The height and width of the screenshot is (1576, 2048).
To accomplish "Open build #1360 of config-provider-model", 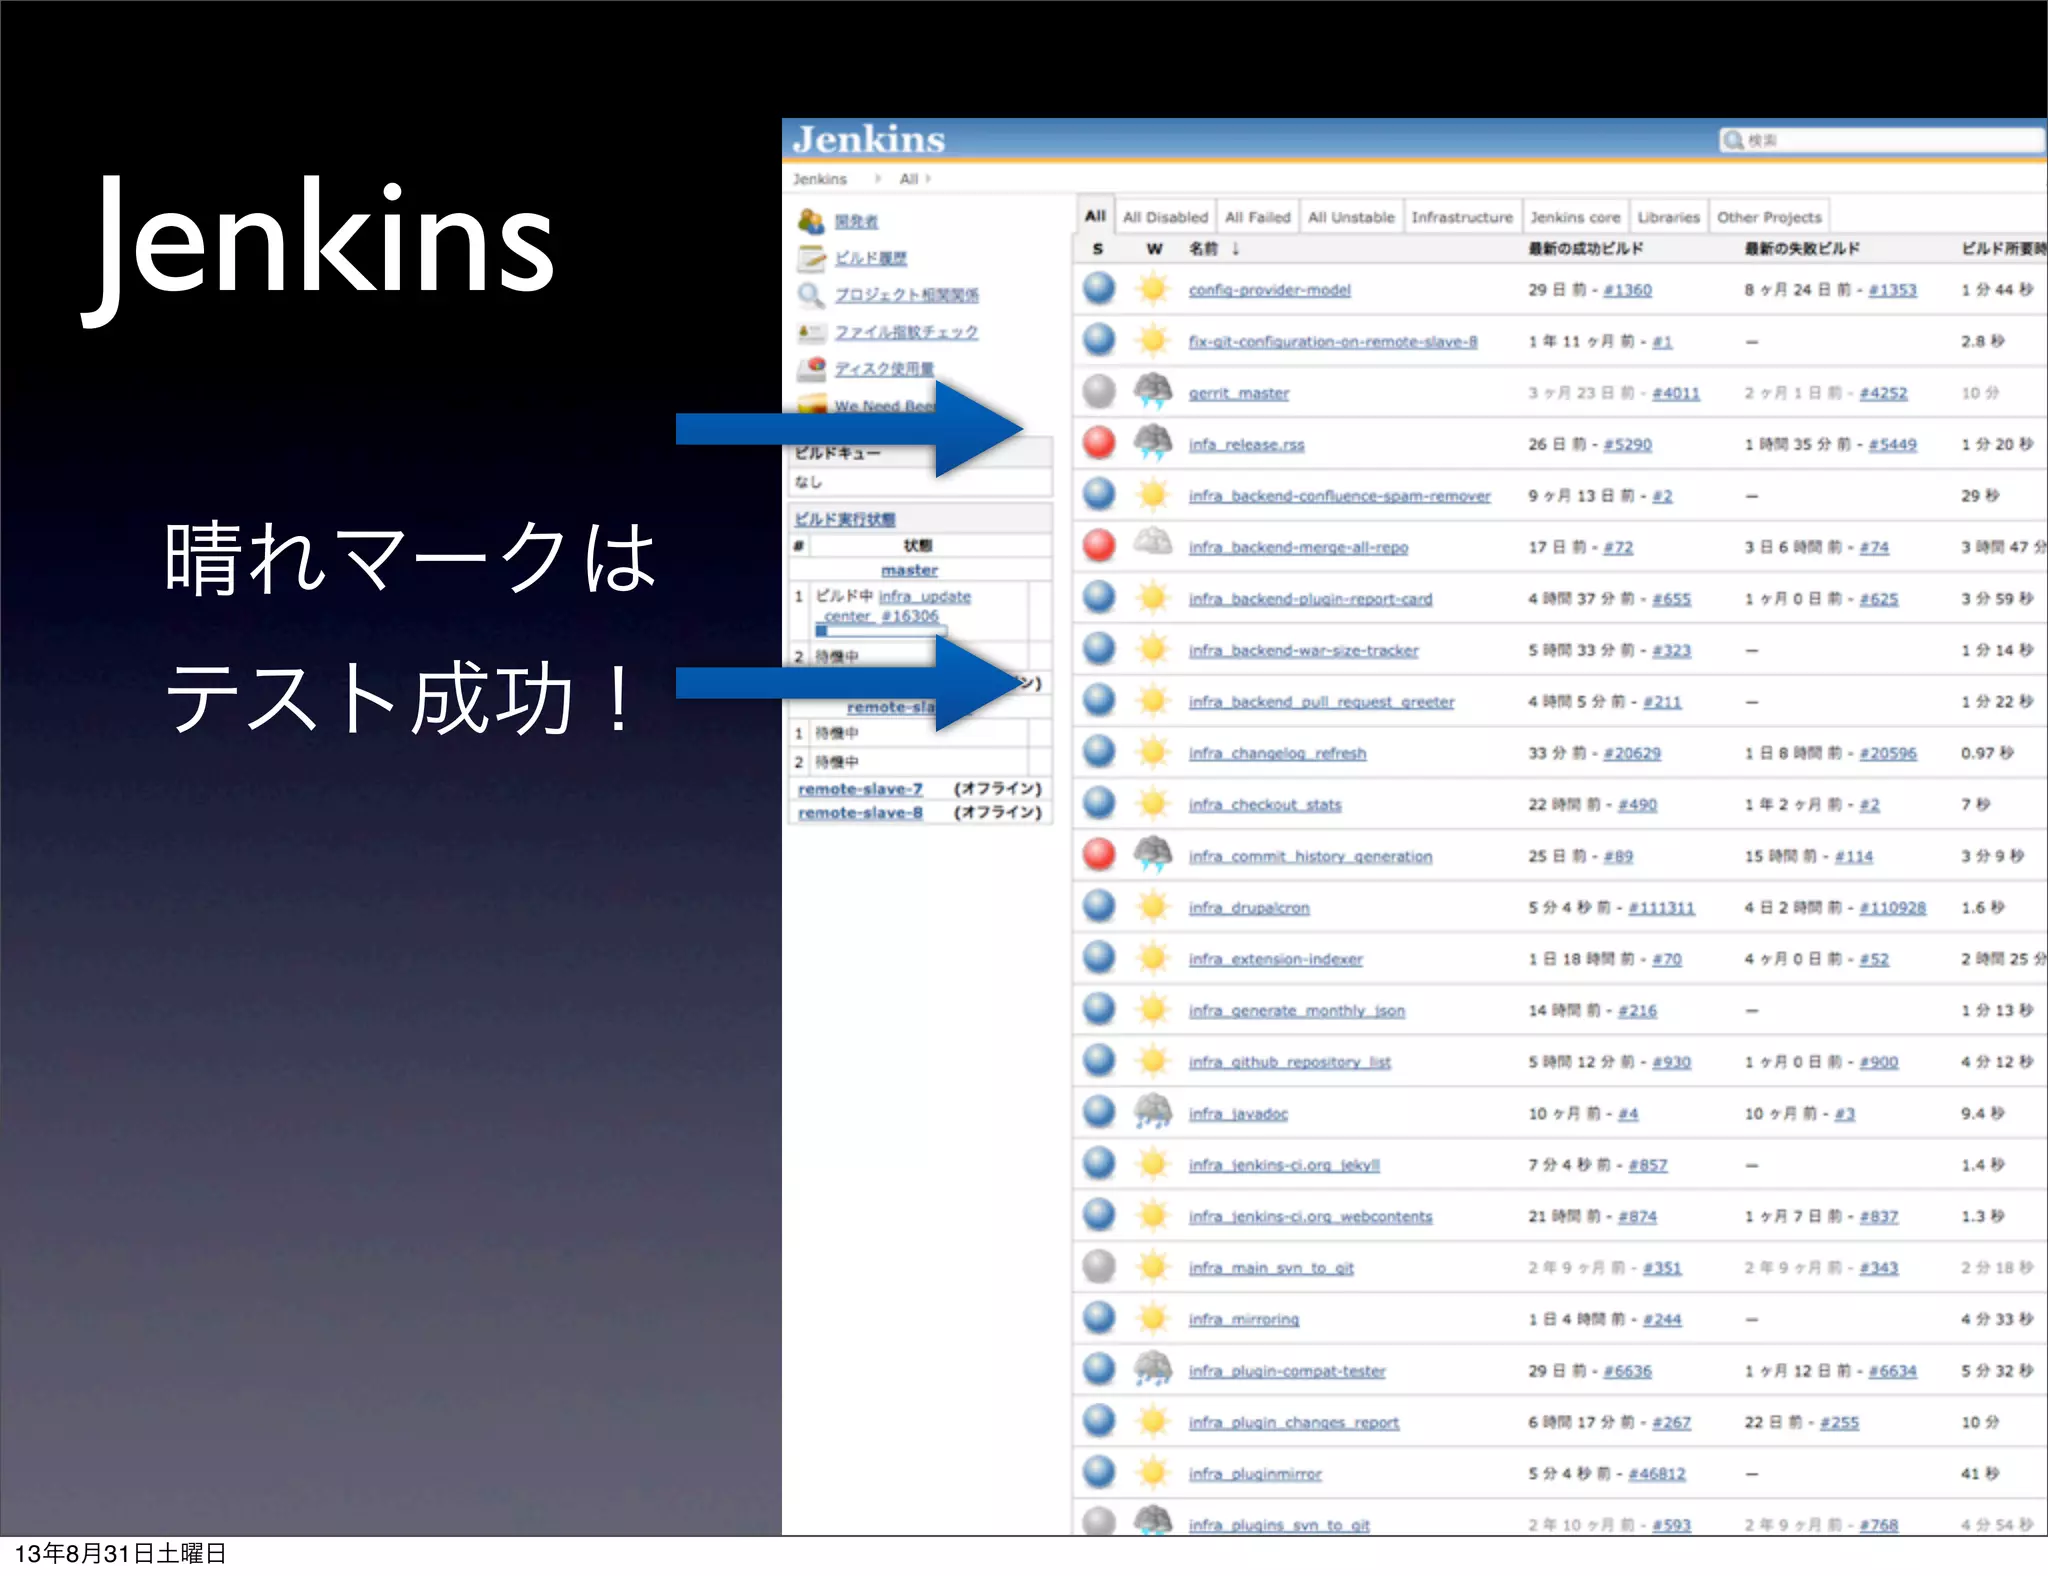I will [x=1627, y=290].
